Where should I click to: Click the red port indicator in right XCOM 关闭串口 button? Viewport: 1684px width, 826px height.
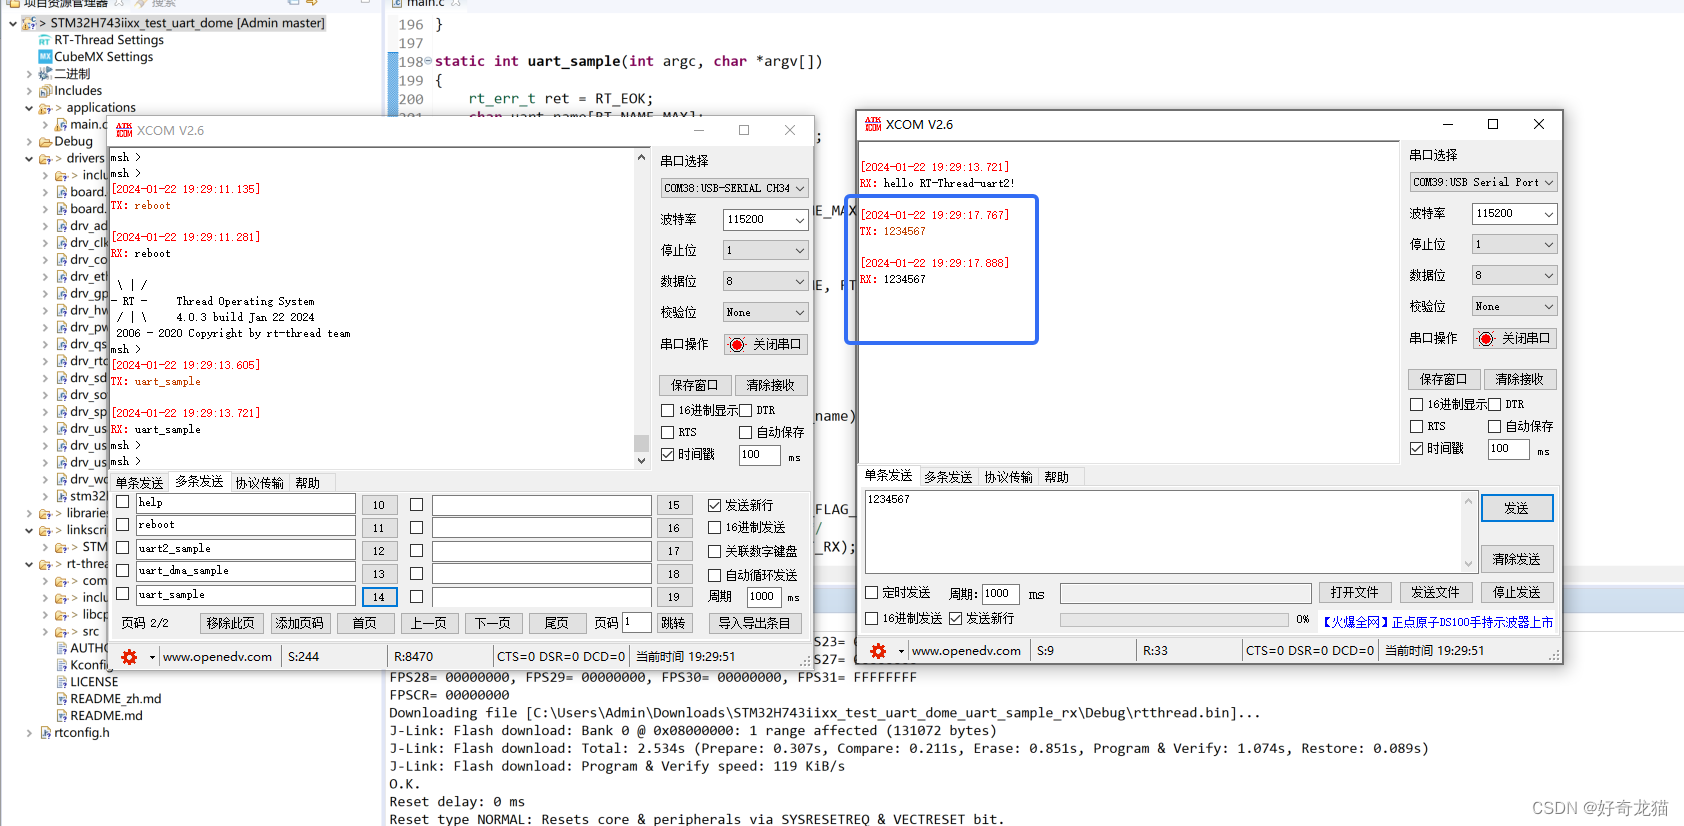click(x=1486, y=338)
